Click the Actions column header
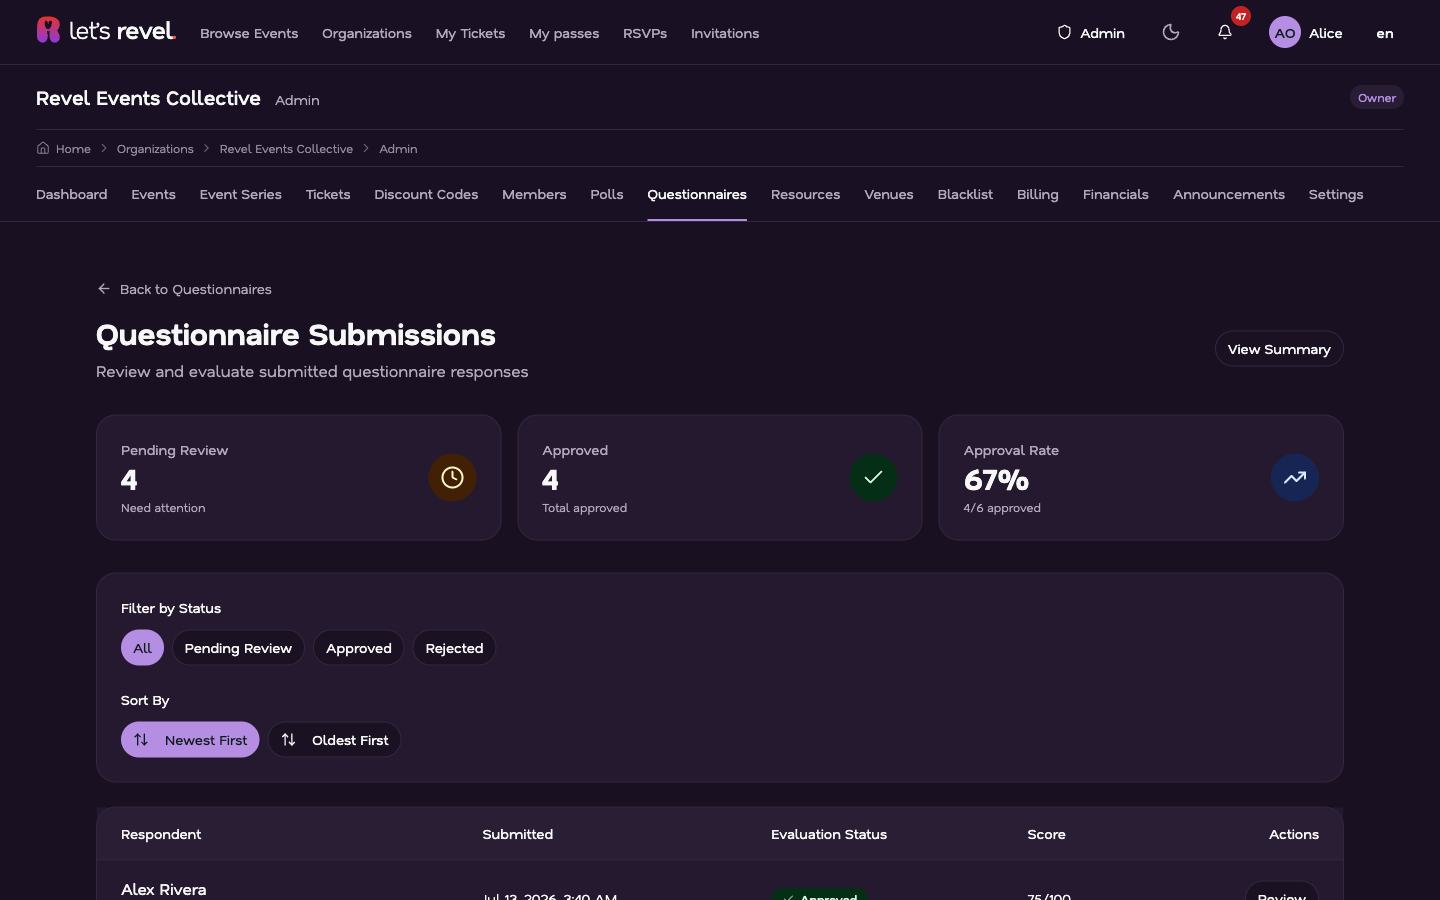This screenshot has width=1440, height=900. pos(1294,834)
